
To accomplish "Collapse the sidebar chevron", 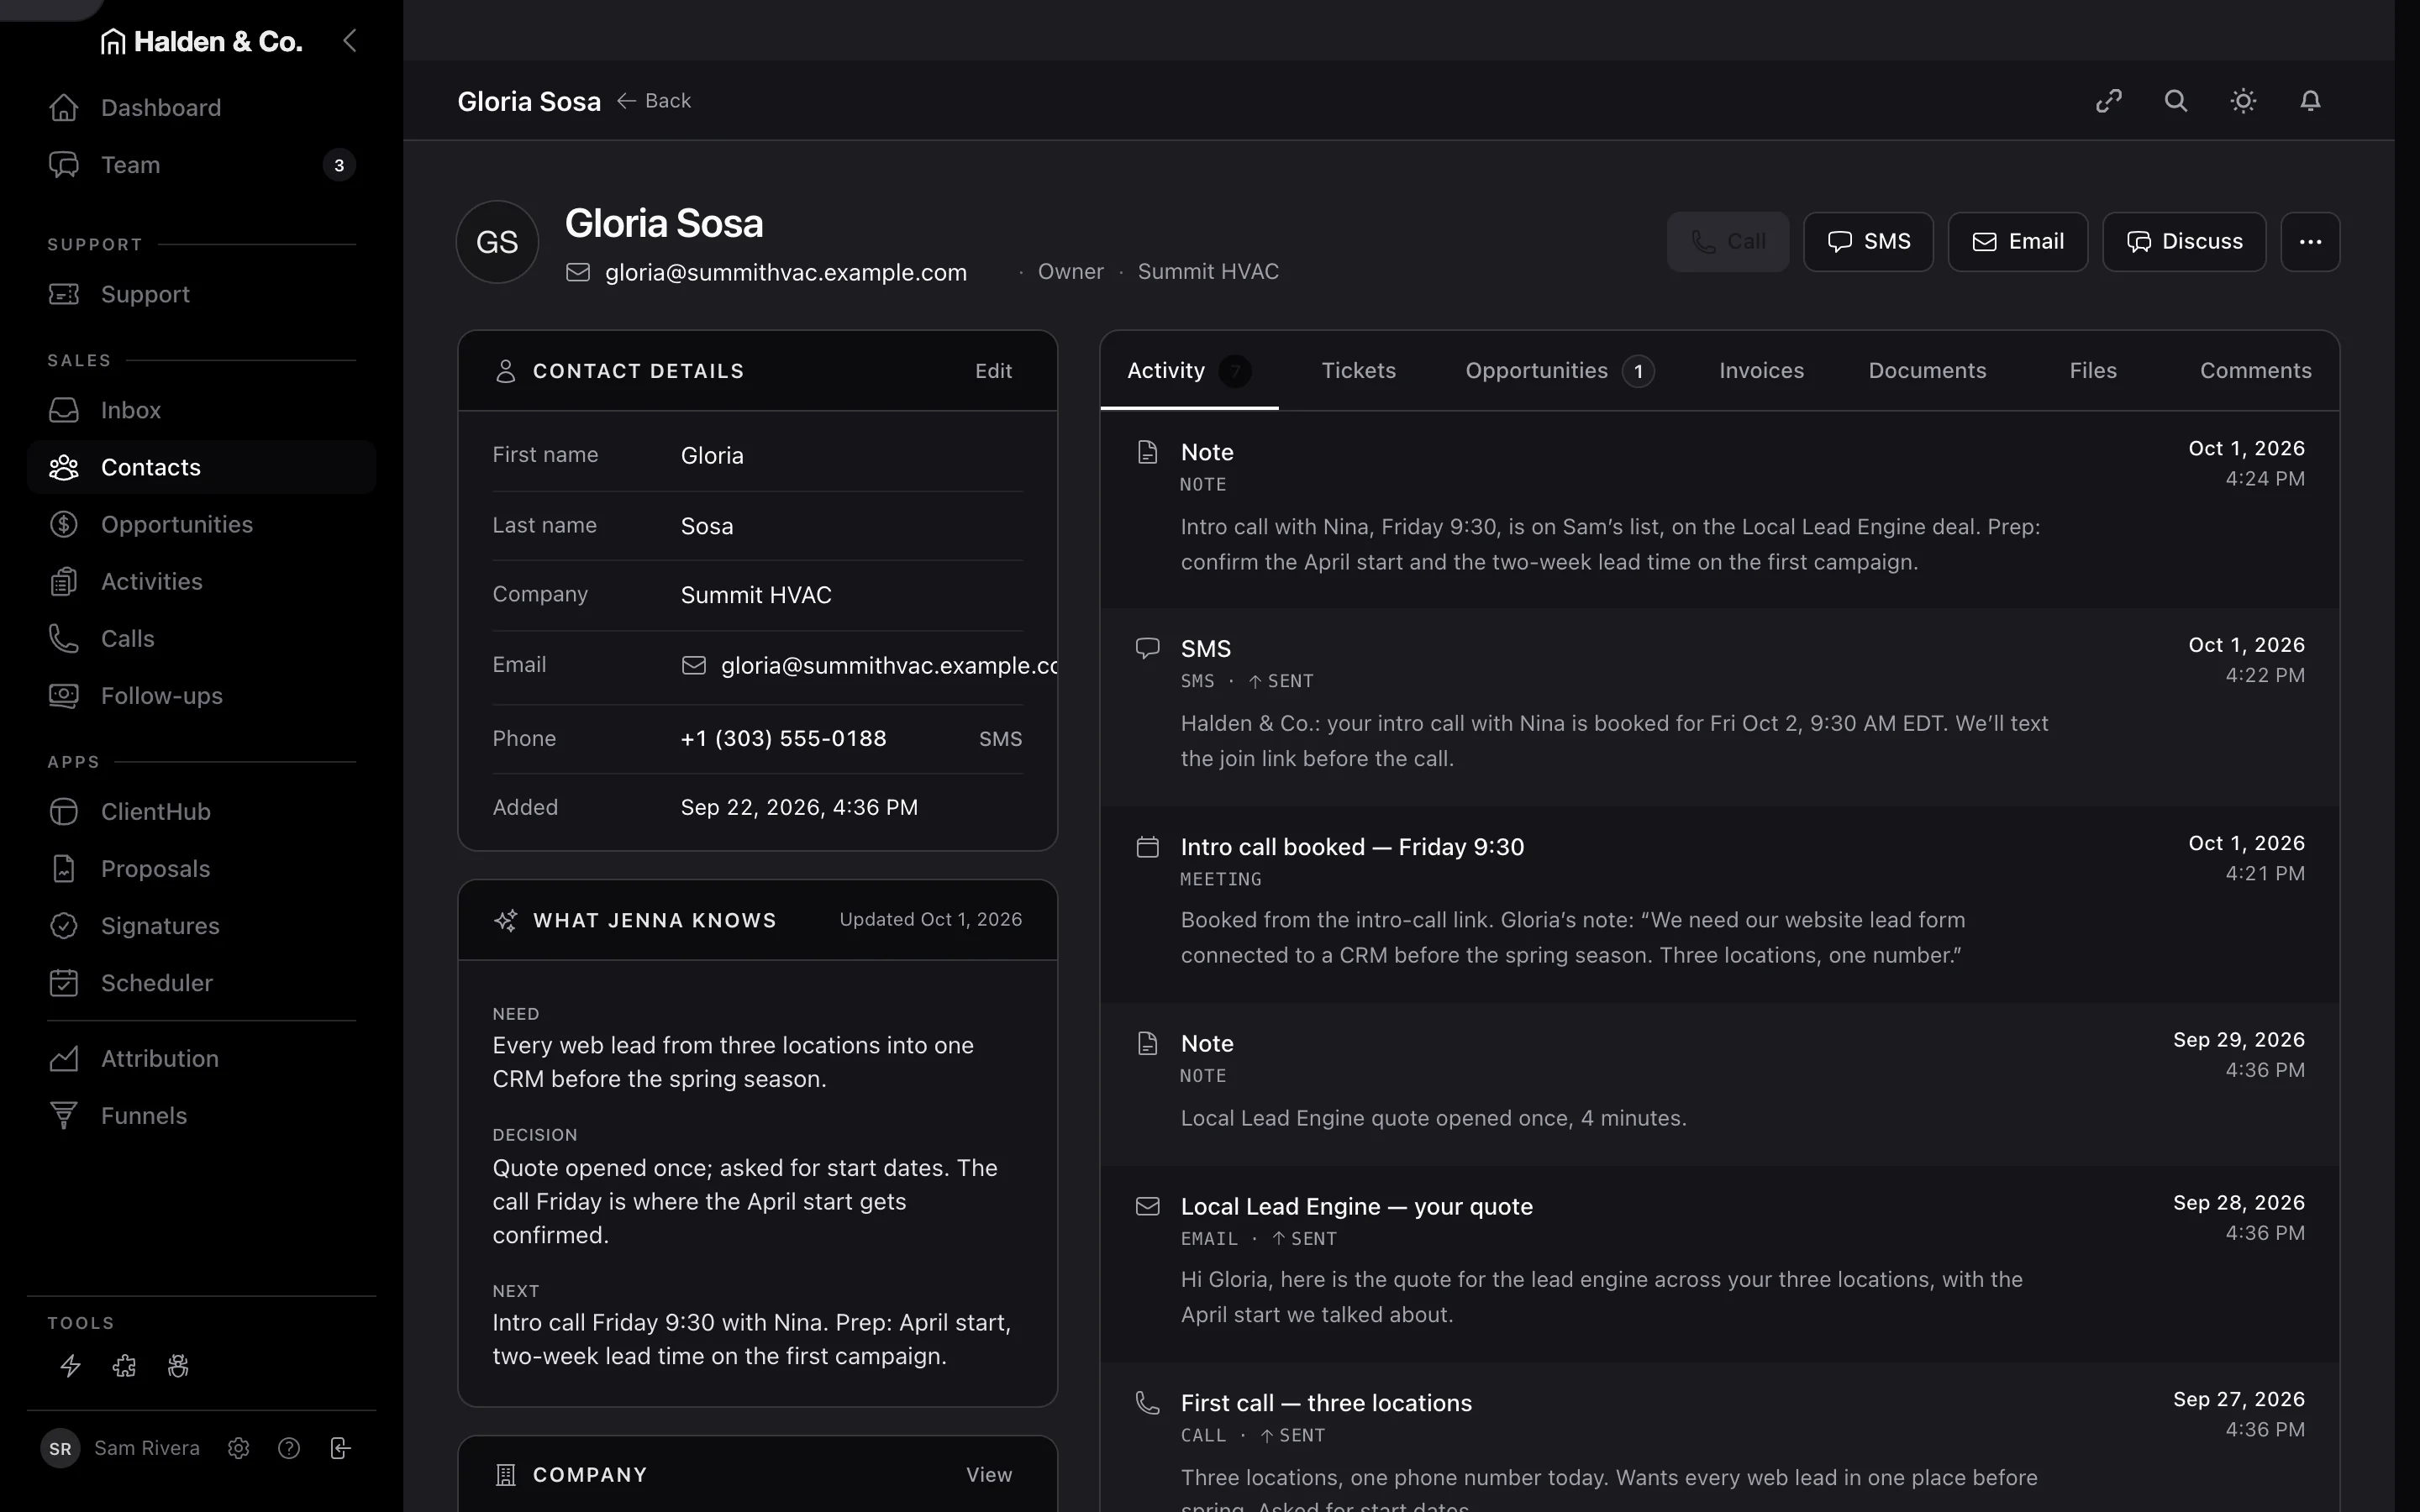I will point(349,41).
